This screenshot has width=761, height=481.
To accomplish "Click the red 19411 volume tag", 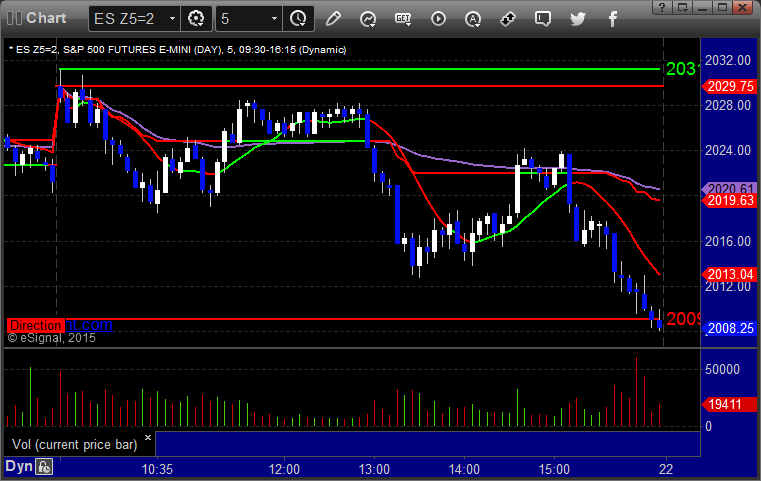I will click(729, 404).
